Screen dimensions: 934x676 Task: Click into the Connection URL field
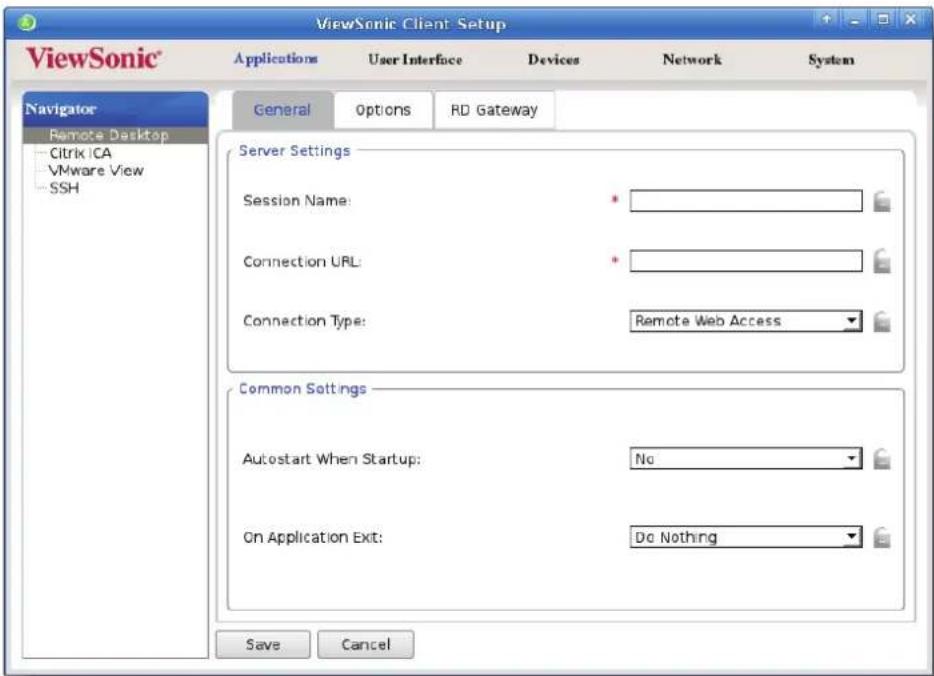(745, 260)
